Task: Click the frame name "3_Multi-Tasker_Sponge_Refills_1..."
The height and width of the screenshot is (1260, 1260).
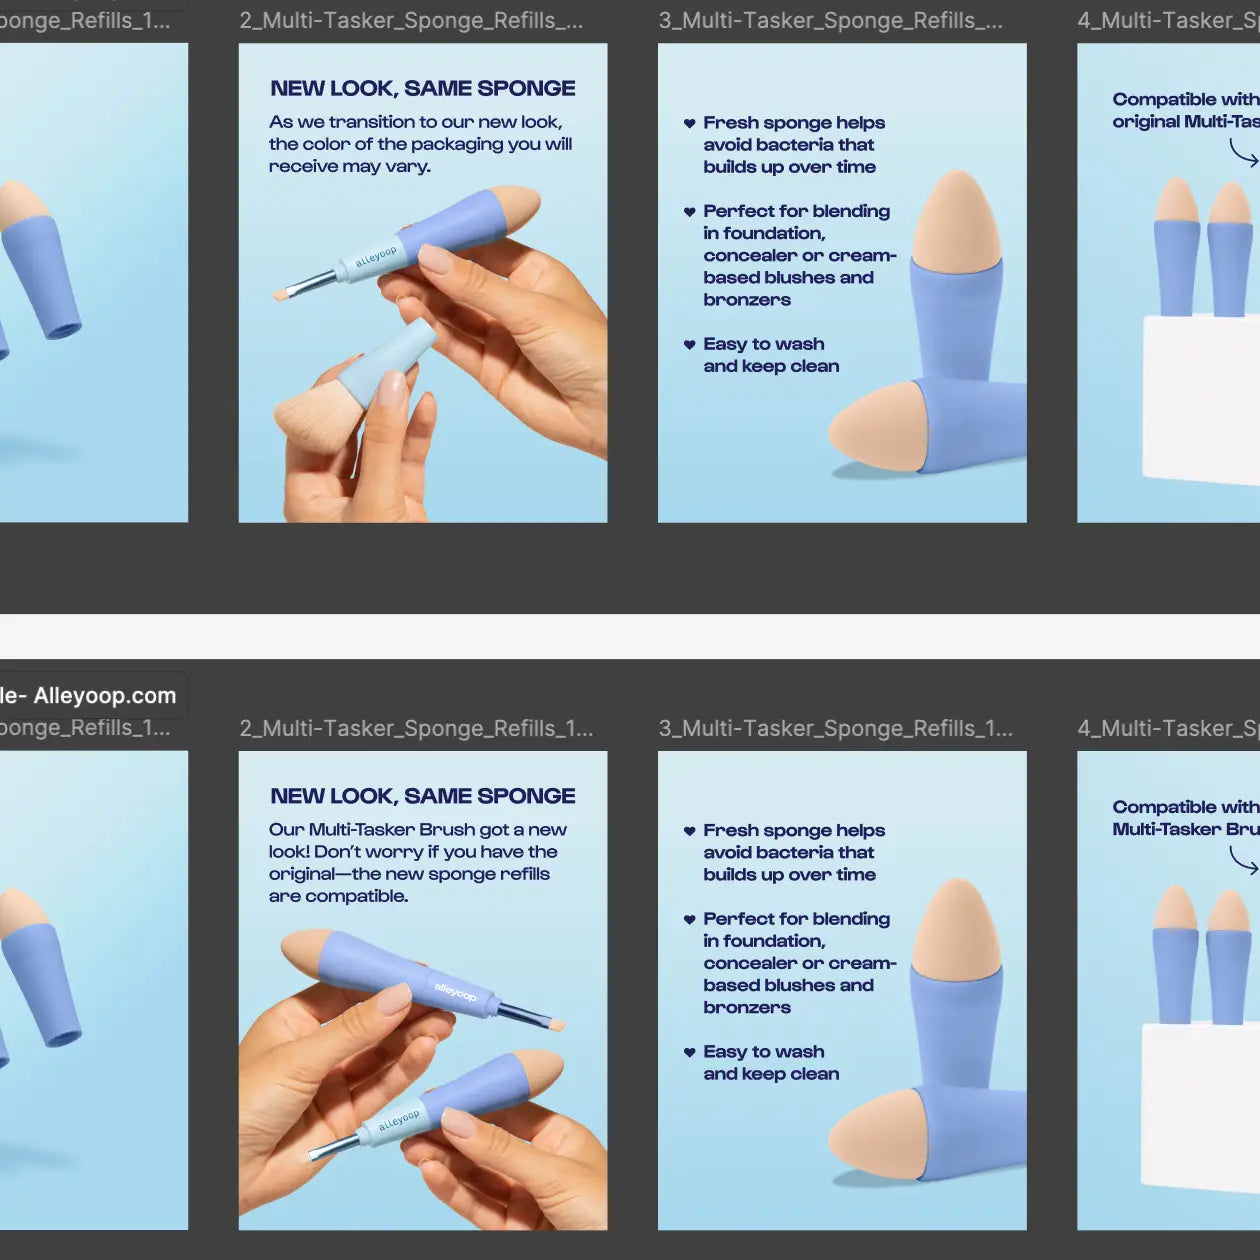Action: (835, 729)
